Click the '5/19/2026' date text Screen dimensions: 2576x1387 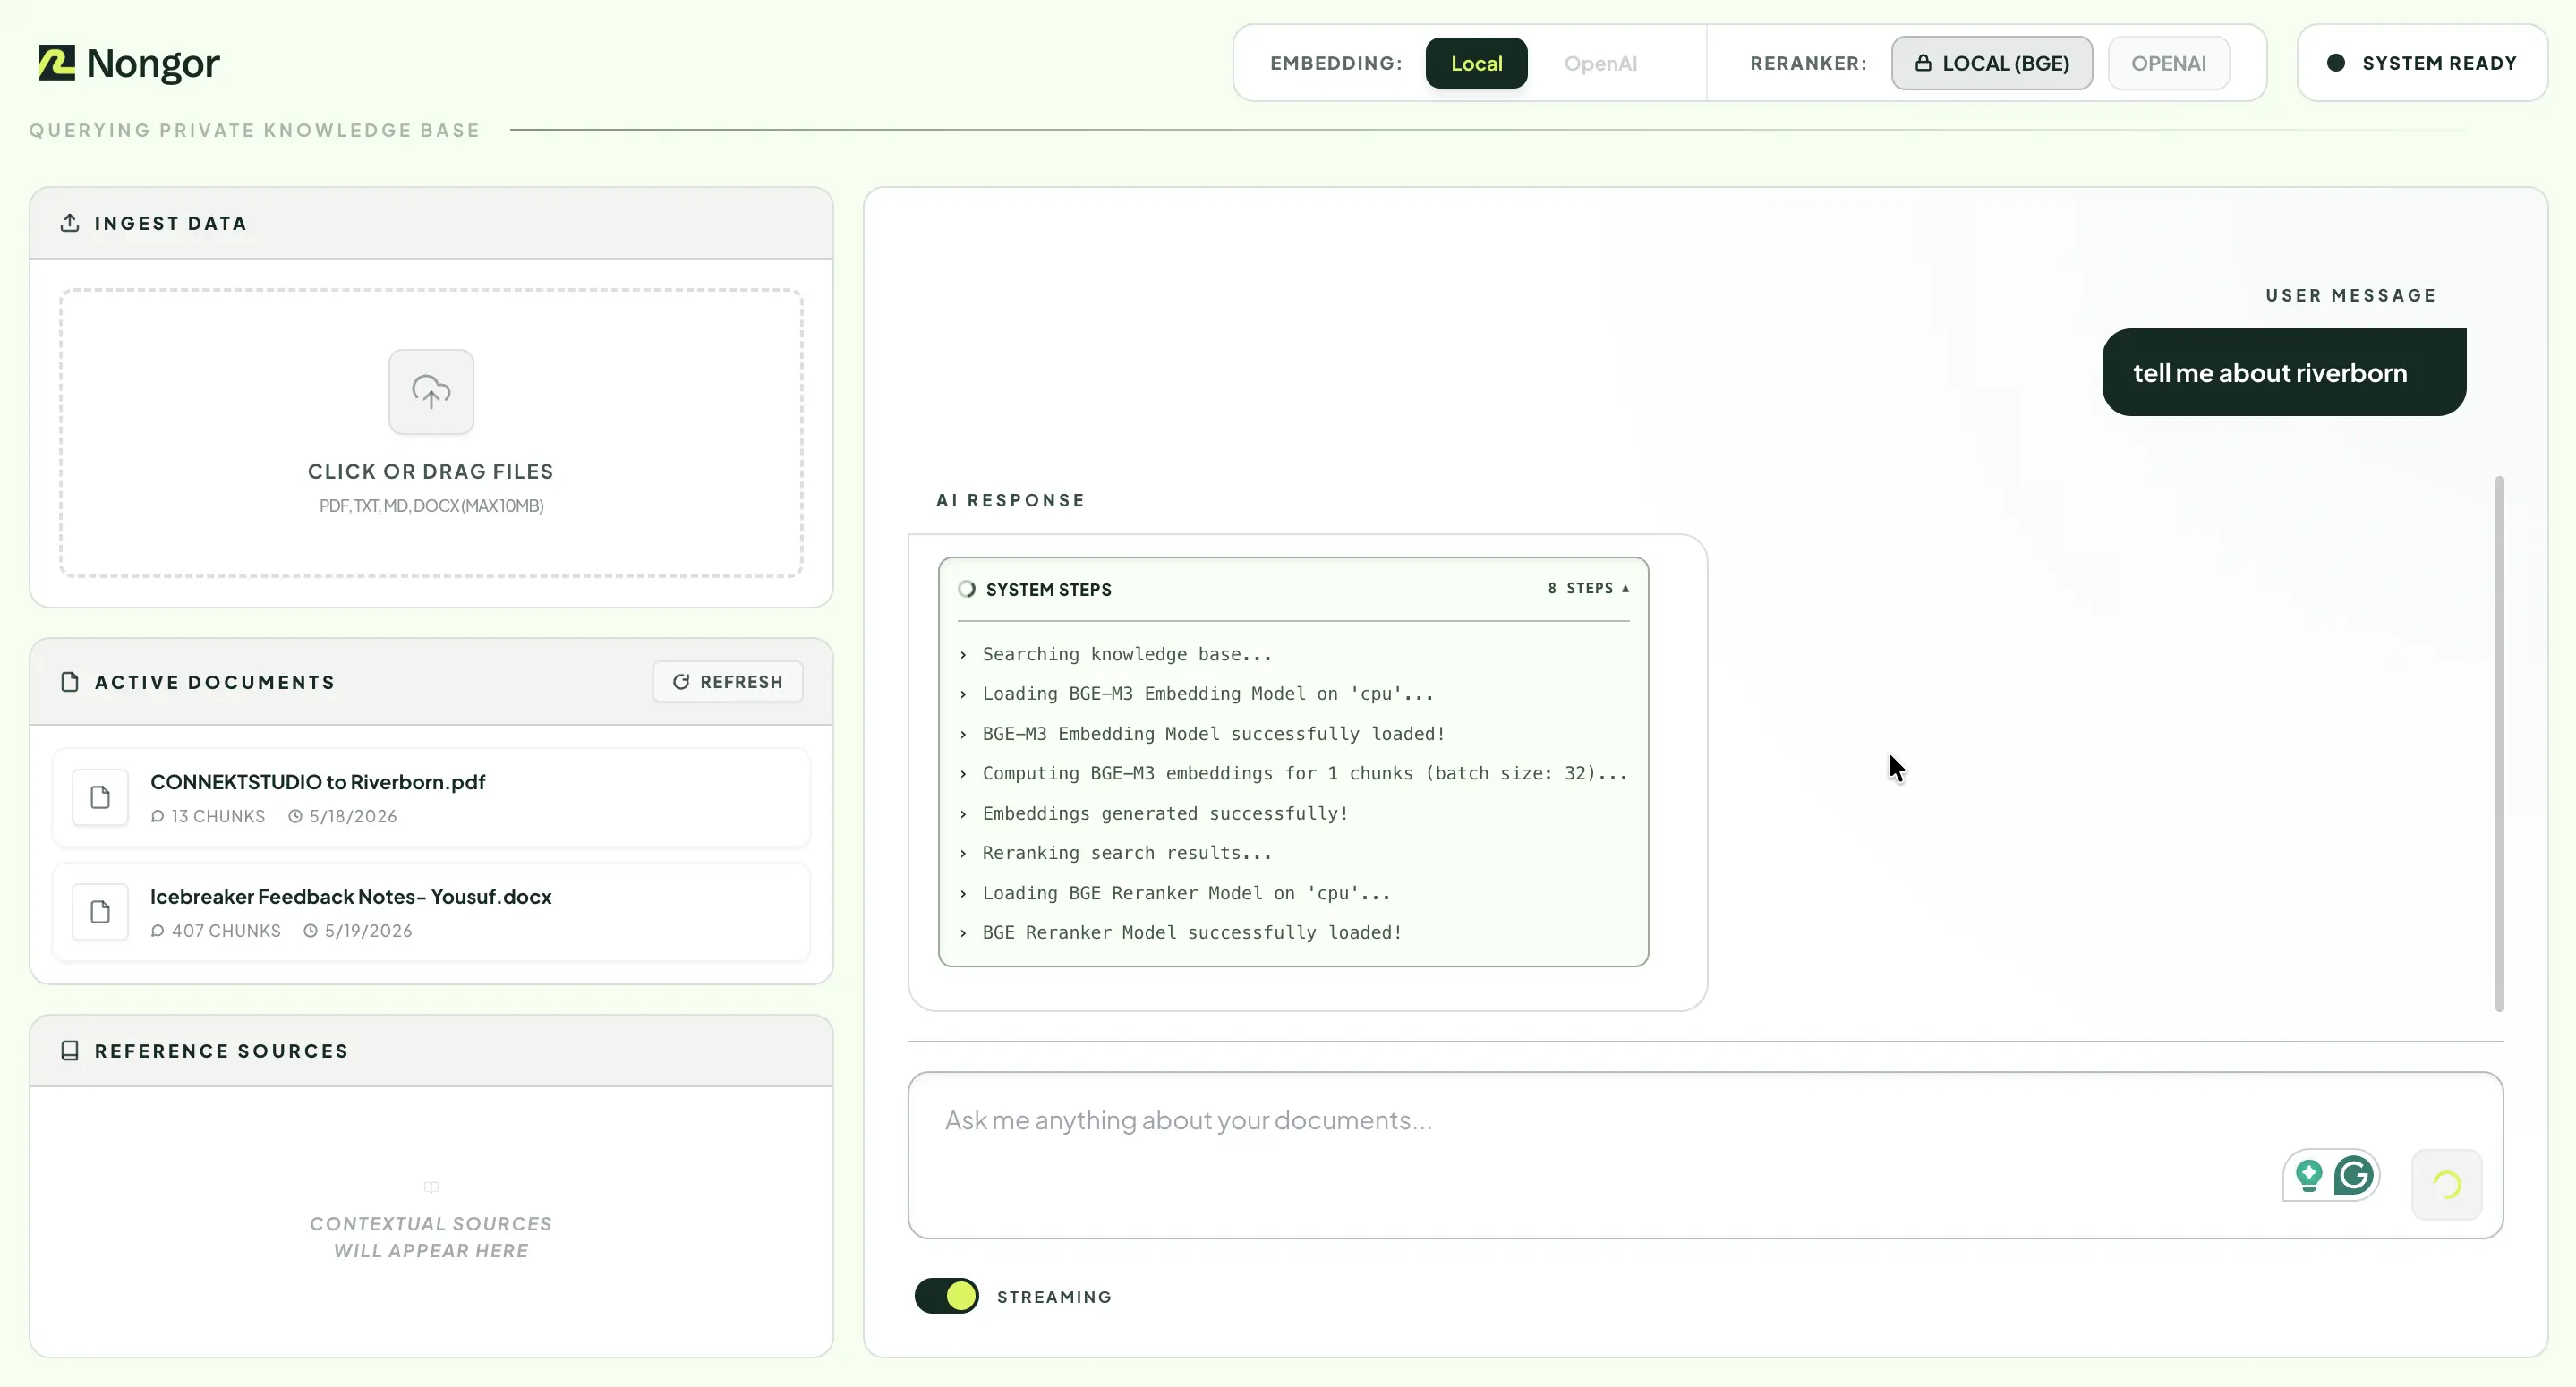point(368,931)
